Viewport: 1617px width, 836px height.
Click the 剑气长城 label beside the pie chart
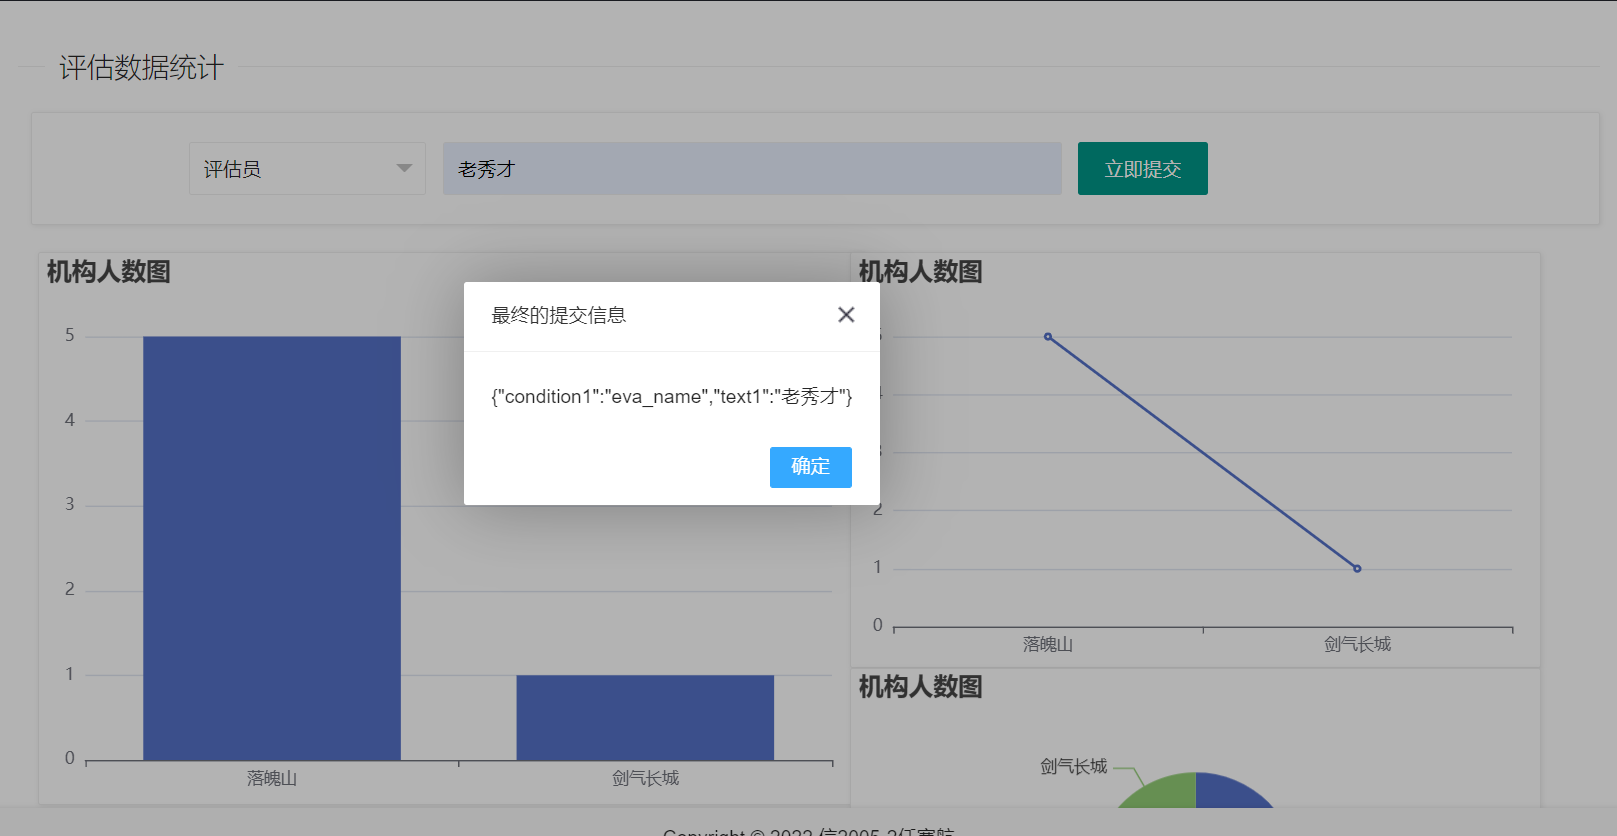point(1073,767)
